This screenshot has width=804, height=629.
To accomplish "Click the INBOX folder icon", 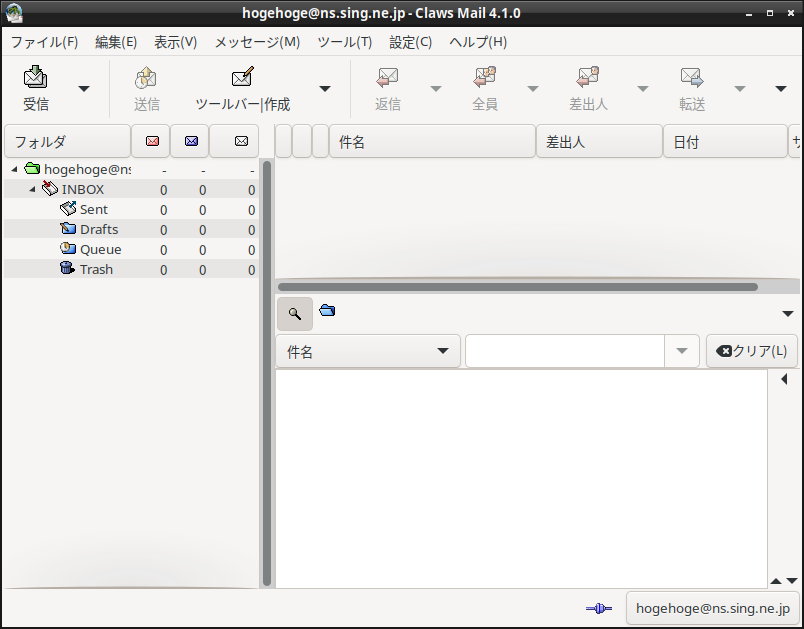I will 50,188.
